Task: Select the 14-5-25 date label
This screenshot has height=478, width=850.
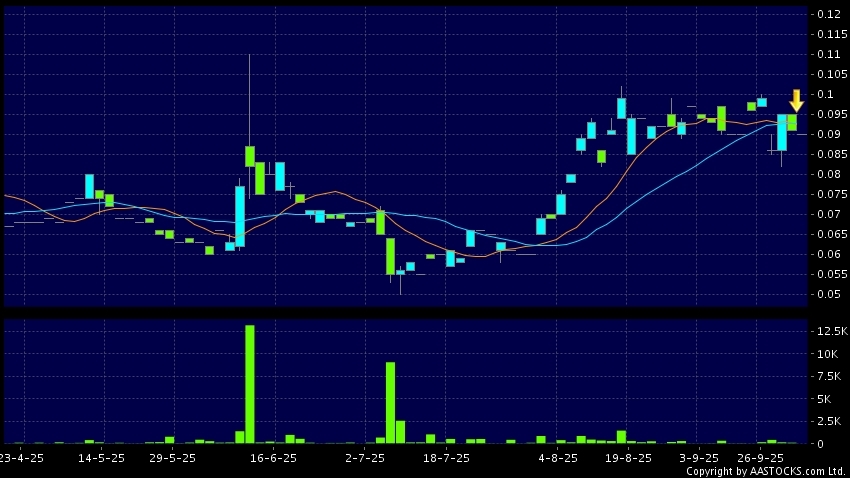Action: click(x=102, y=458)
